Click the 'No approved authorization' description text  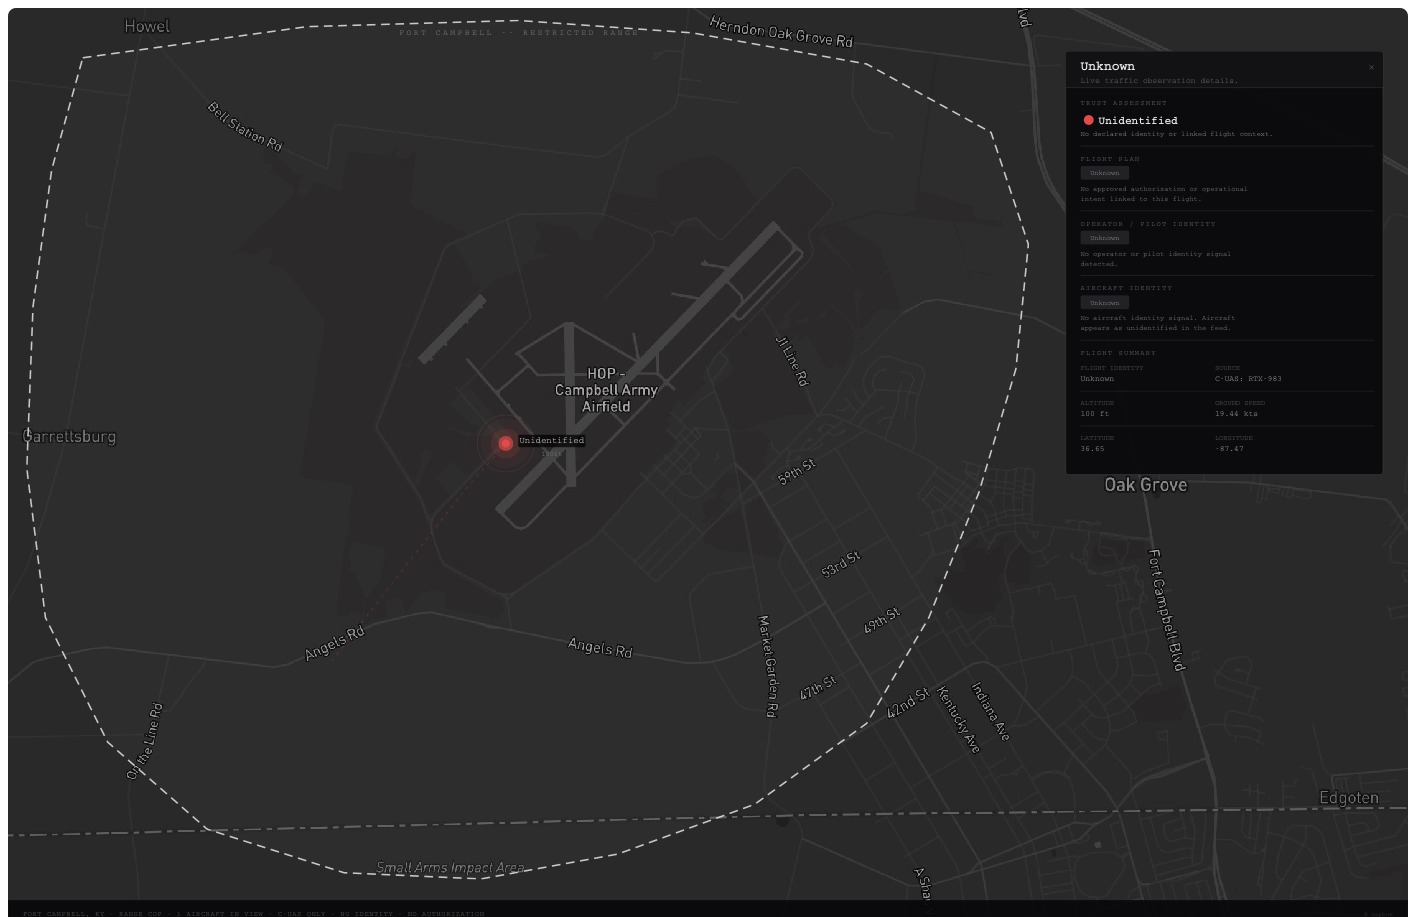tap(1163, 194)
